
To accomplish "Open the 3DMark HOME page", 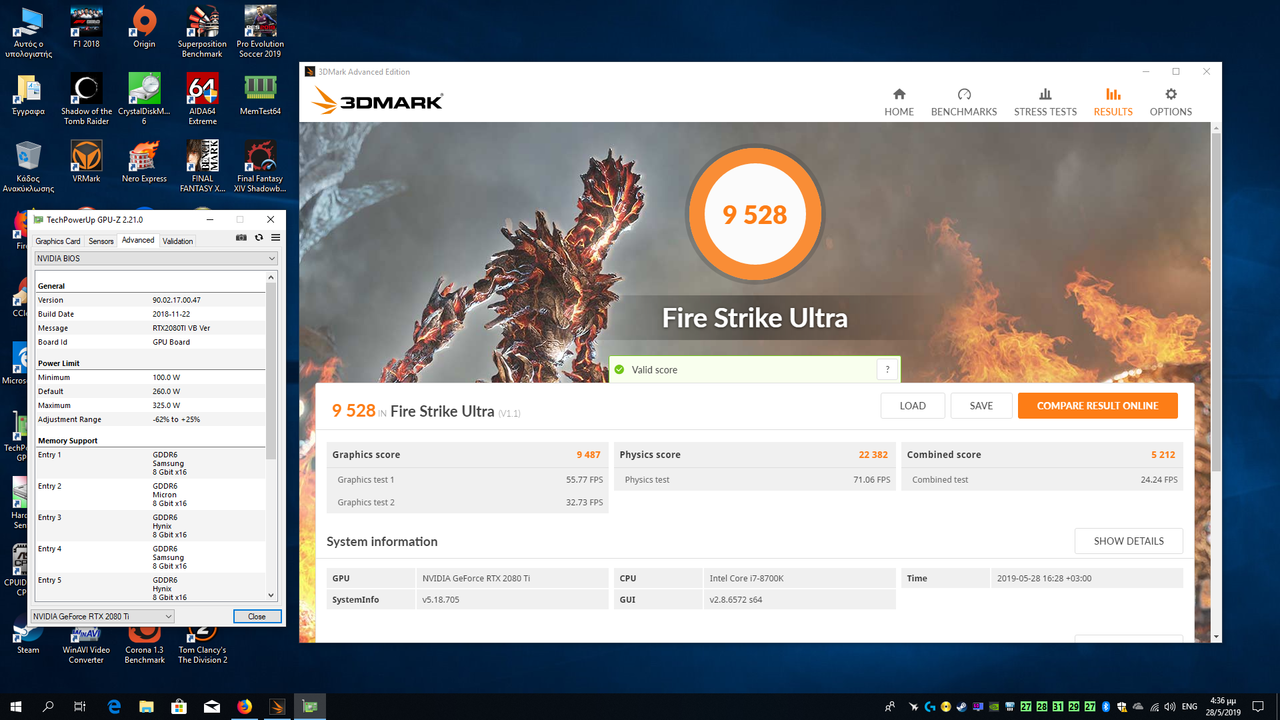I will (899, 102).
